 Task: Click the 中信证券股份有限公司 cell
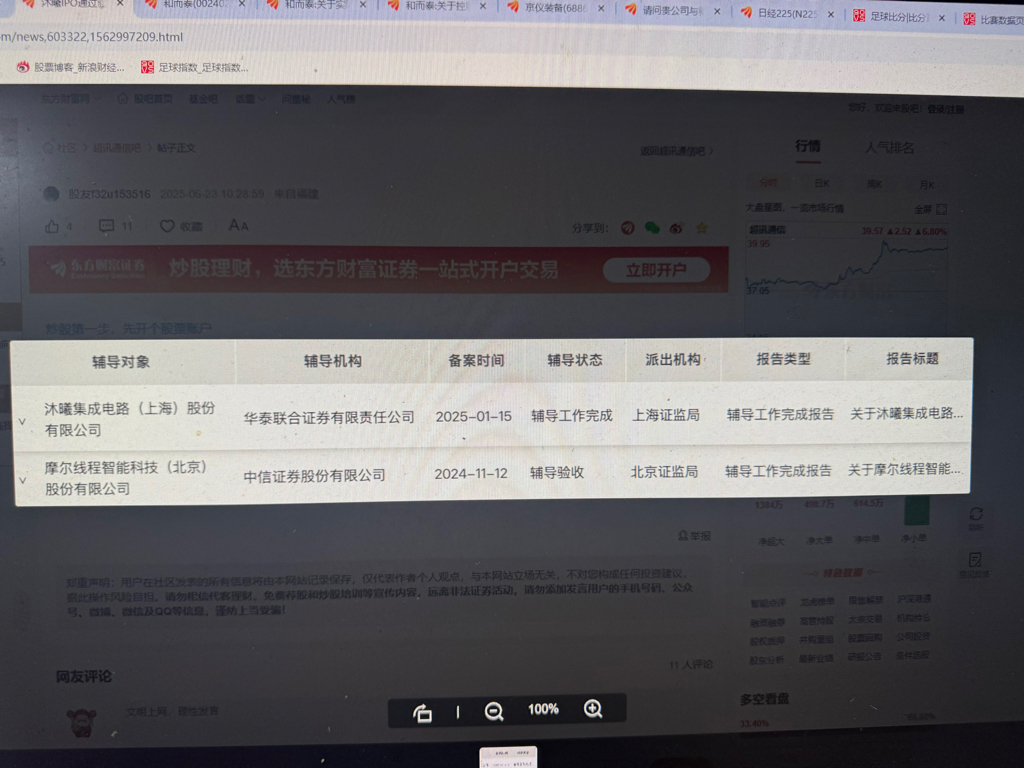[314, 476]
